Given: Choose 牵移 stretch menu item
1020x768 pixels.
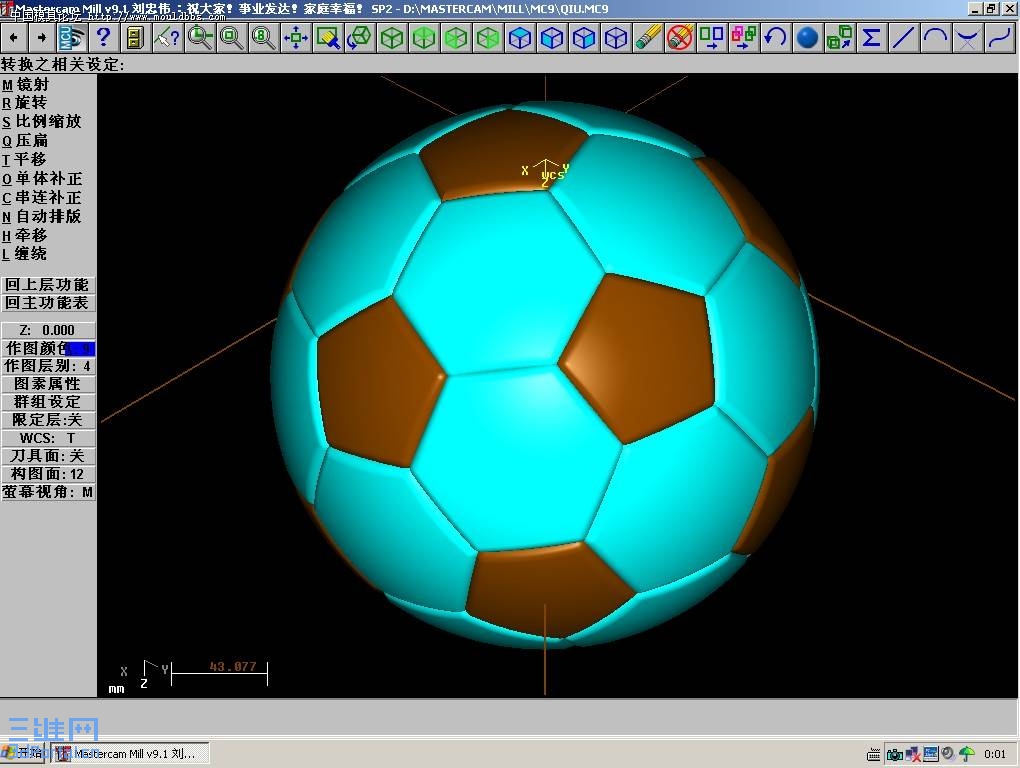Looking at the screenshot, I should pyautogui.click(x=25, y=235).
